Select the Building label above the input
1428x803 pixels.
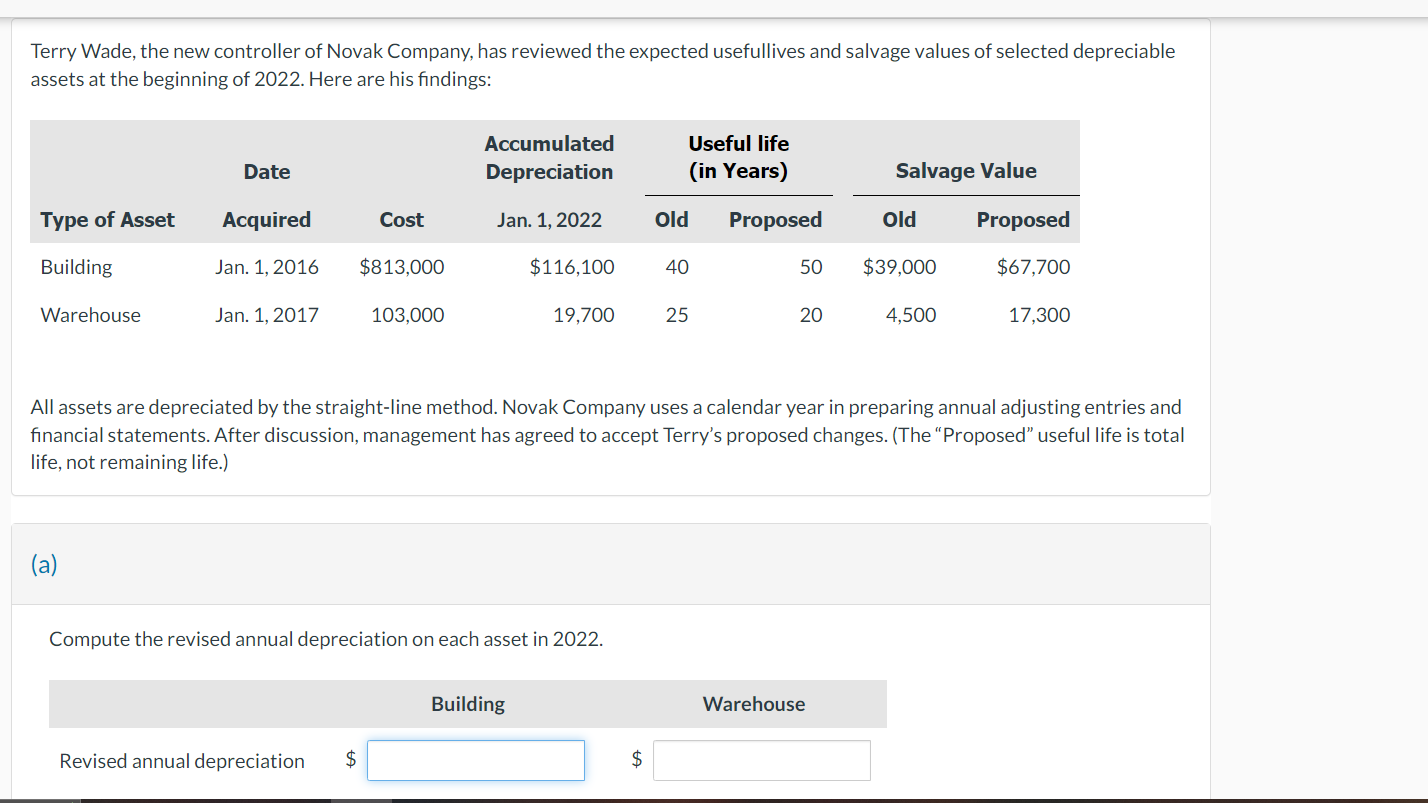click(467, 703)
